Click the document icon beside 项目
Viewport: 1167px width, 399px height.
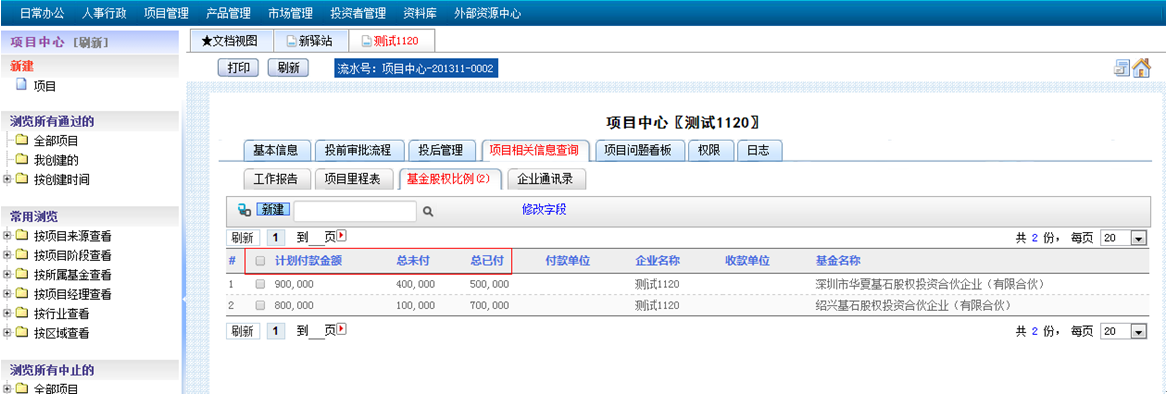click(x=21, y=85)
